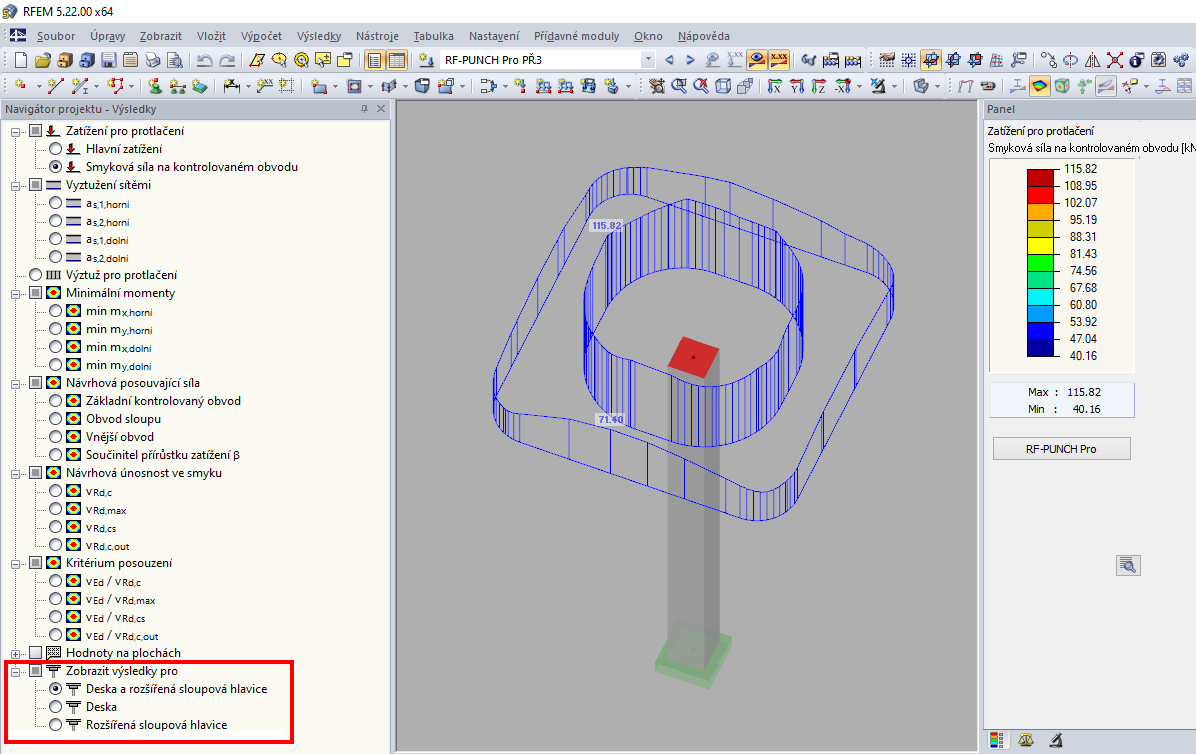
Task: Click the colored isosurfaces results icon
Action: [x=1039, y=86]
